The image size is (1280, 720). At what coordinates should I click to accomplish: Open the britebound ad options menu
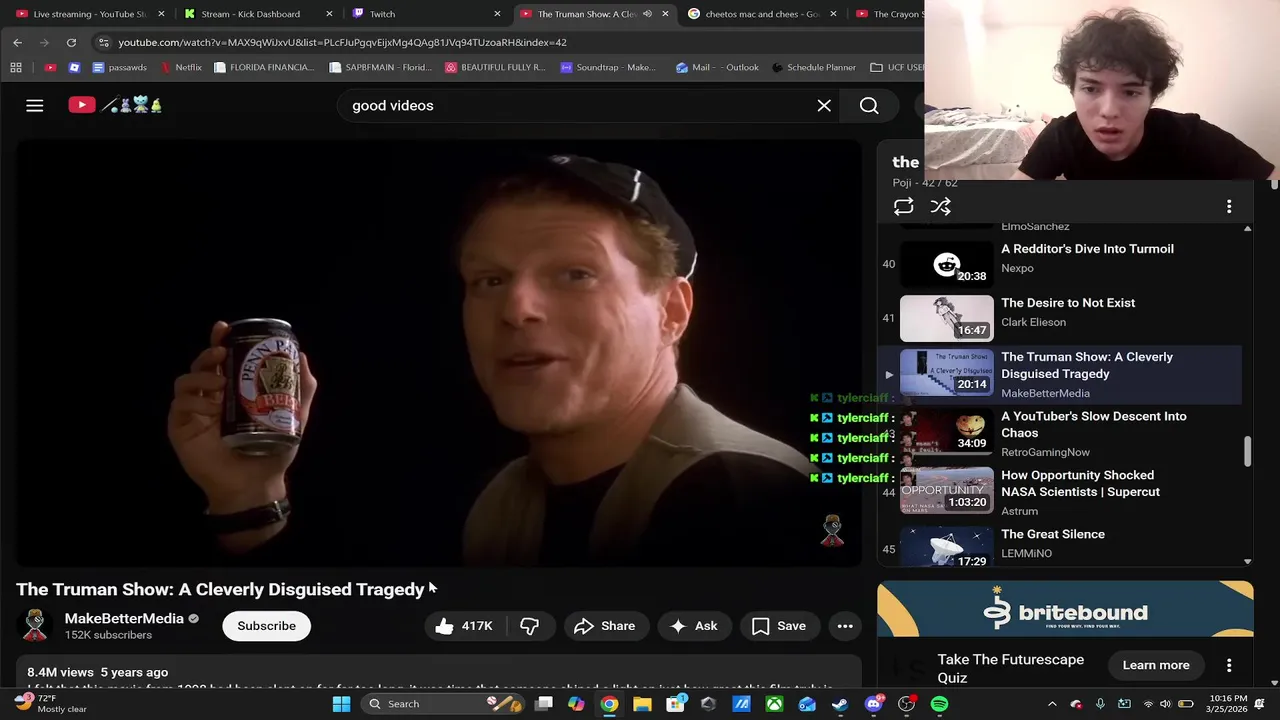1229,665
